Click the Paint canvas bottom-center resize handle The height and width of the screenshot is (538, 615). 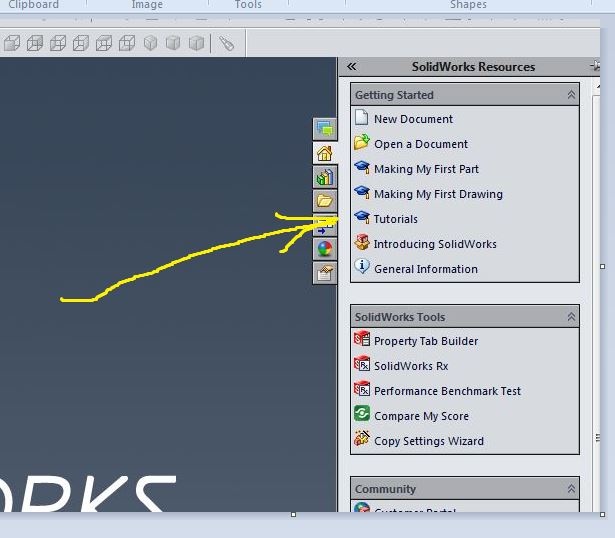pos(293,514)
